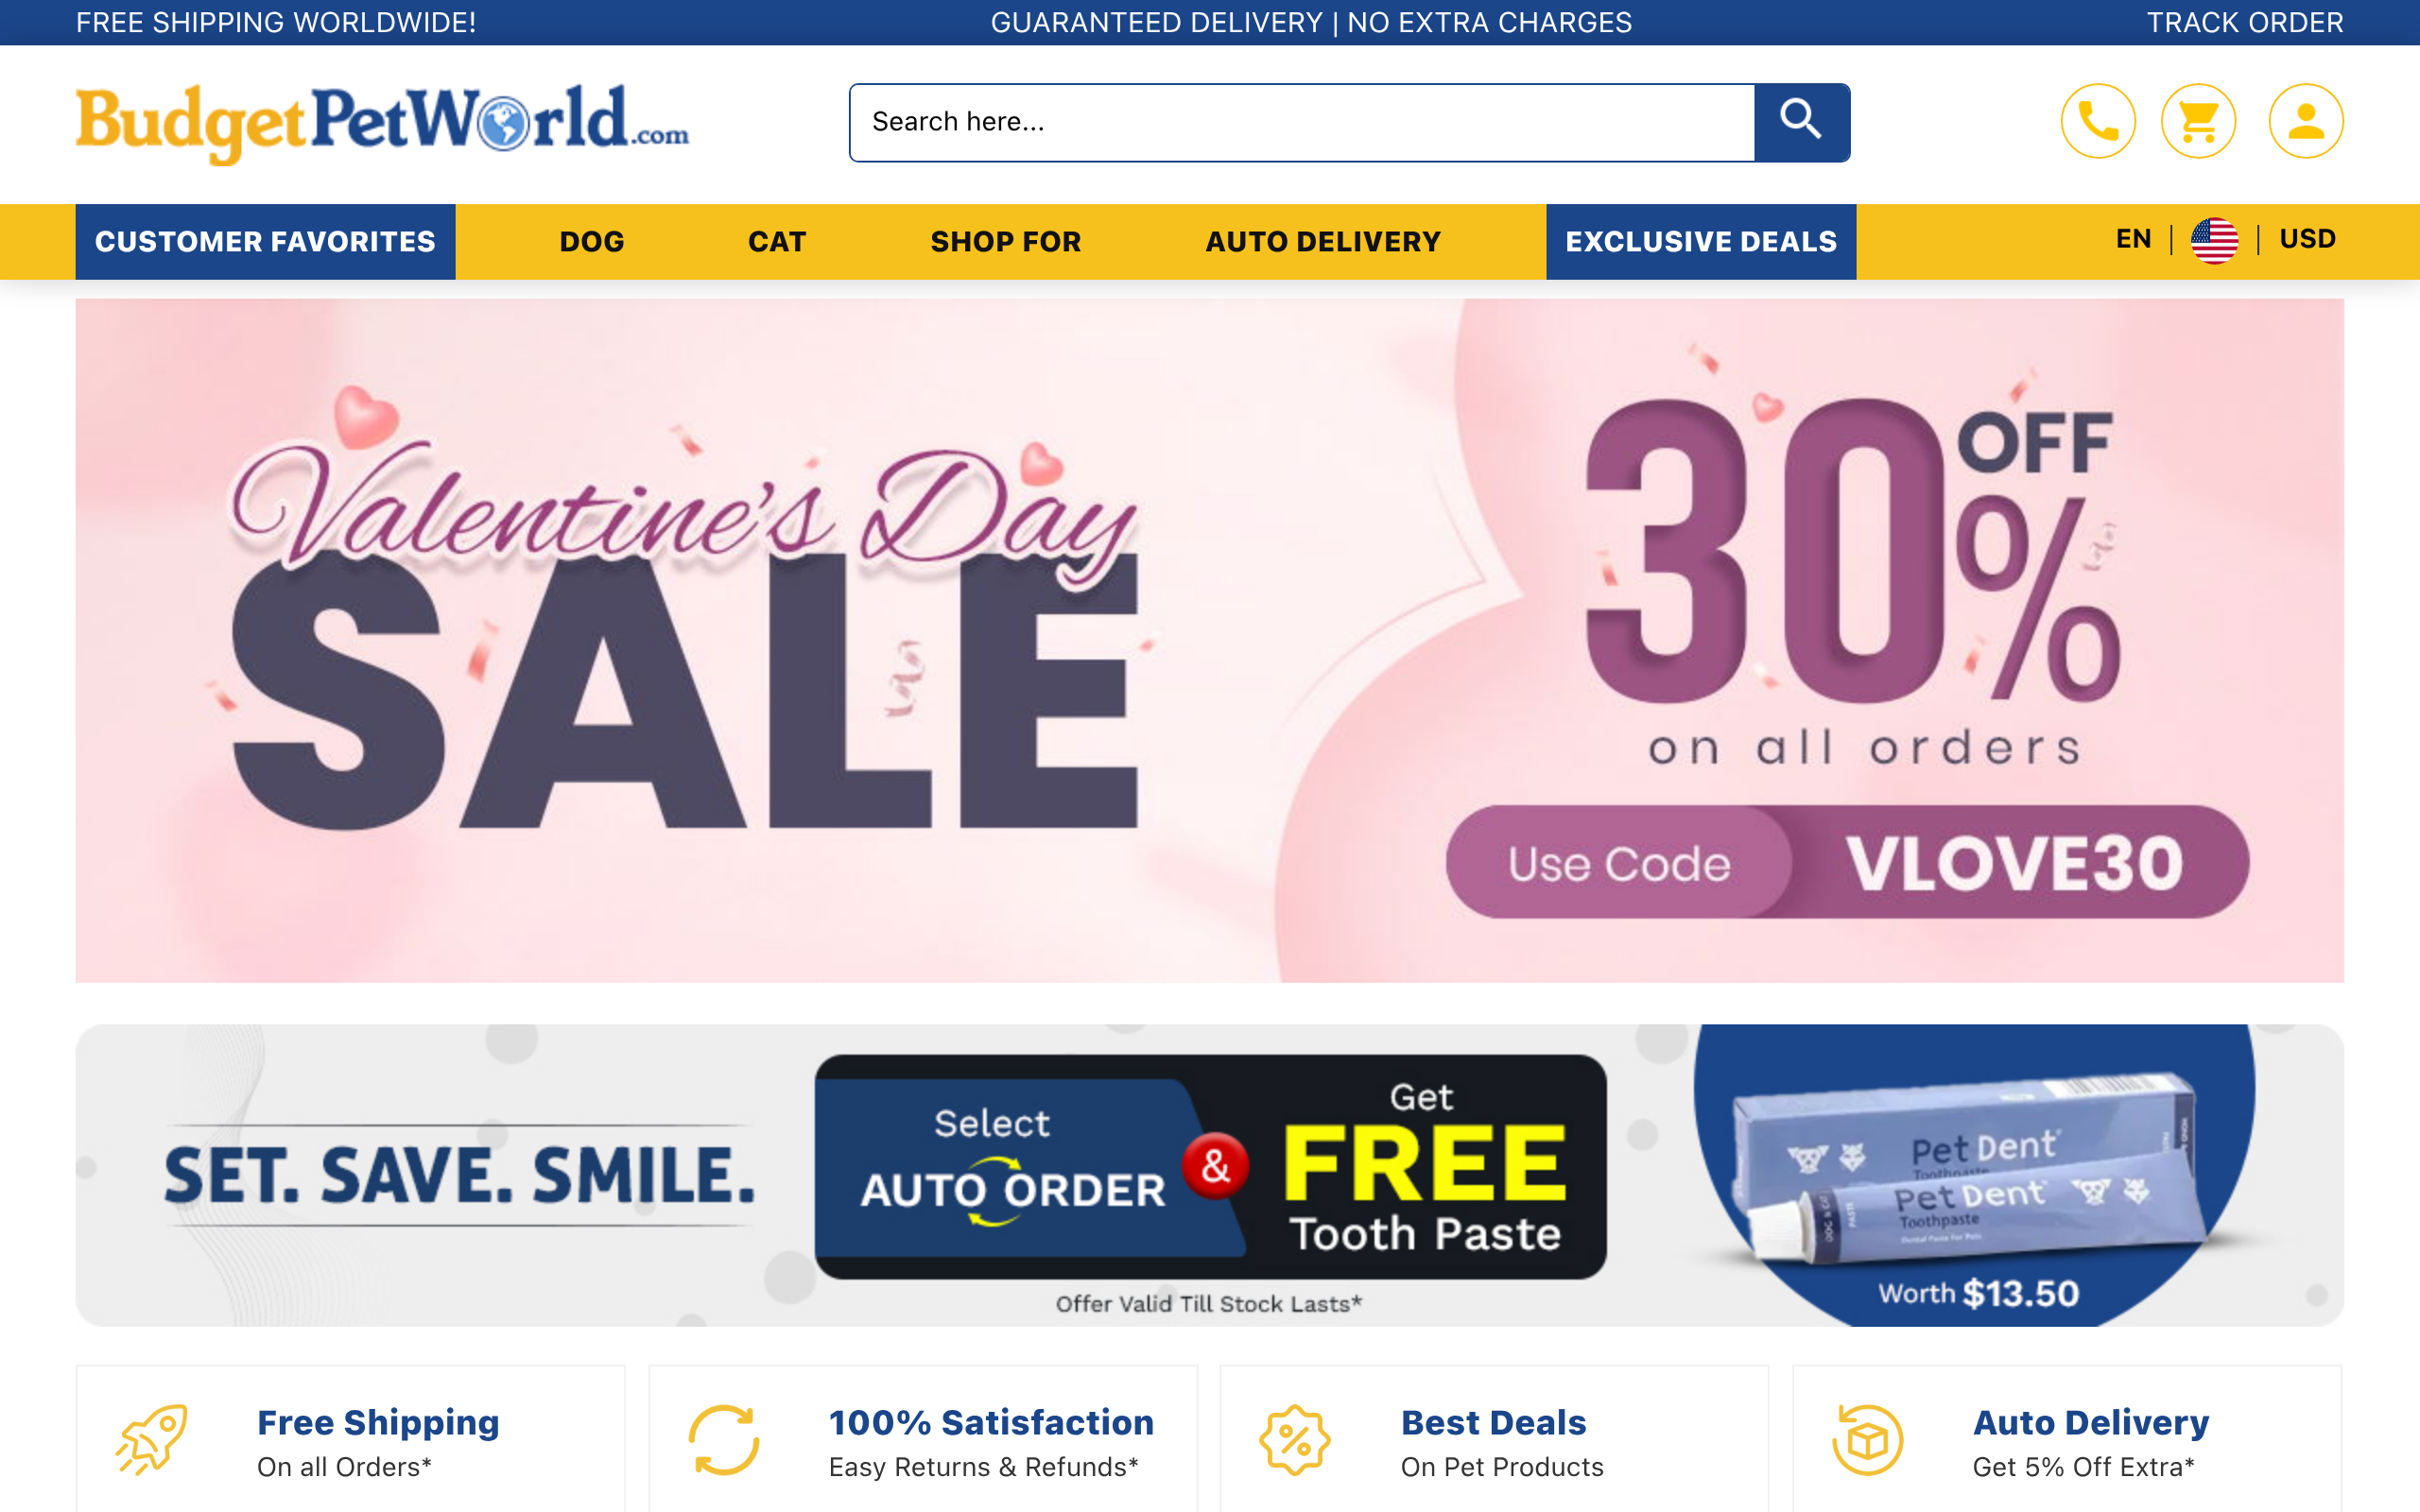The width and height of the screenshot is (2420, 1512).
Task: Open the USD currency selector
Action: (x=2308, y=239)
